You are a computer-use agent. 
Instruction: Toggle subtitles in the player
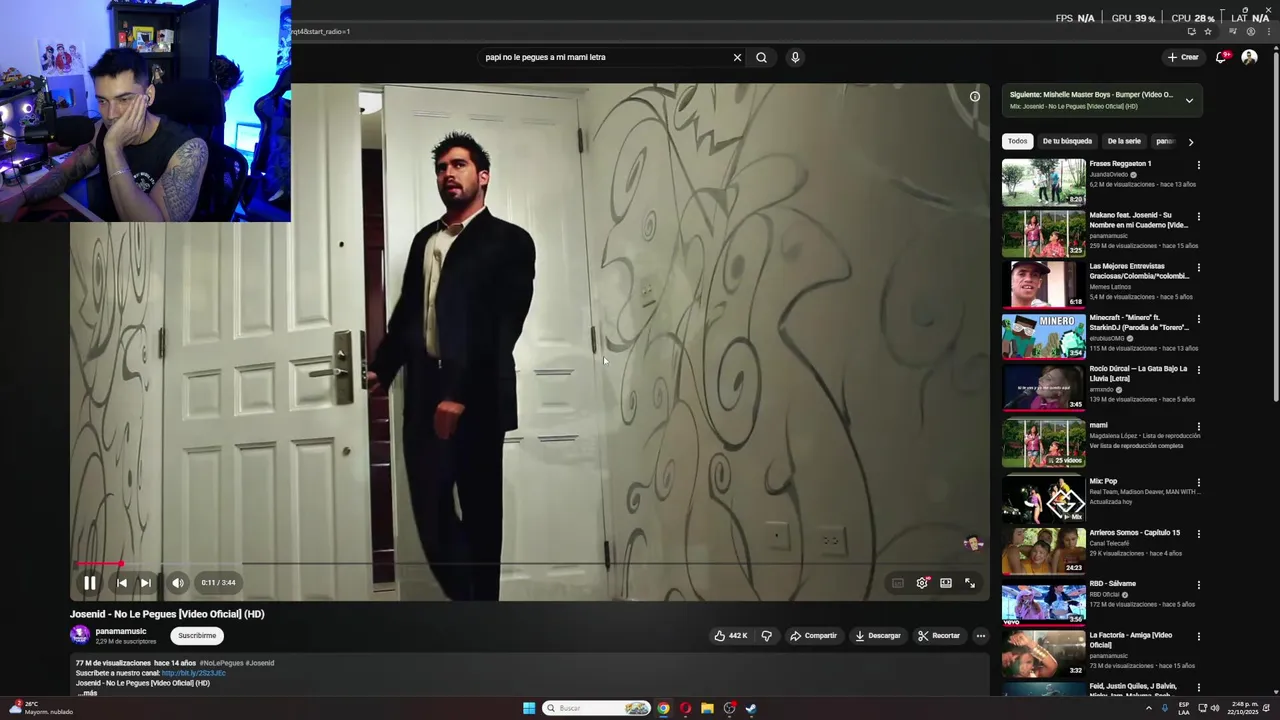pyautogui.click(x=898, y=583)
